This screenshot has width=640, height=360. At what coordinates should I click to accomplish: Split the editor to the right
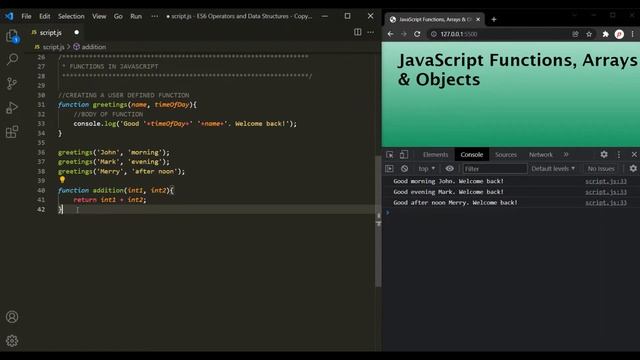358,32
